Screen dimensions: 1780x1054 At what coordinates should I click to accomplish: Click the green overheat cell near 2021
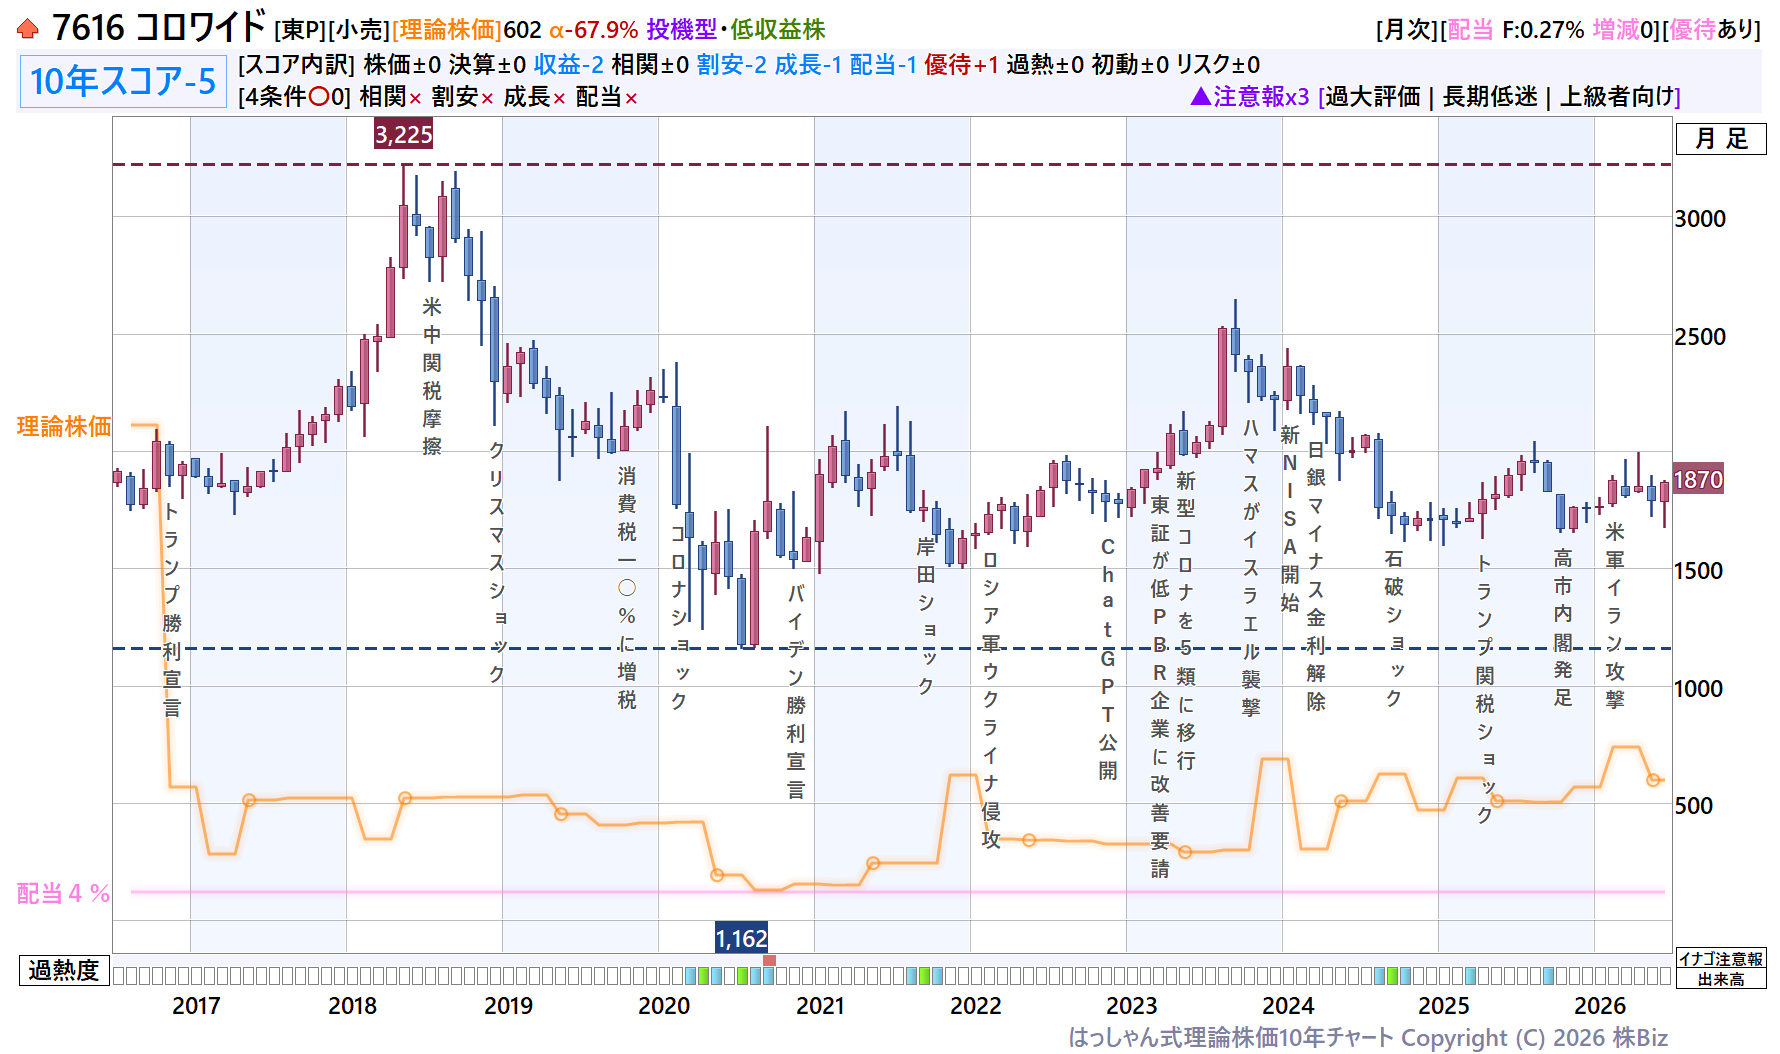(924, 975)
